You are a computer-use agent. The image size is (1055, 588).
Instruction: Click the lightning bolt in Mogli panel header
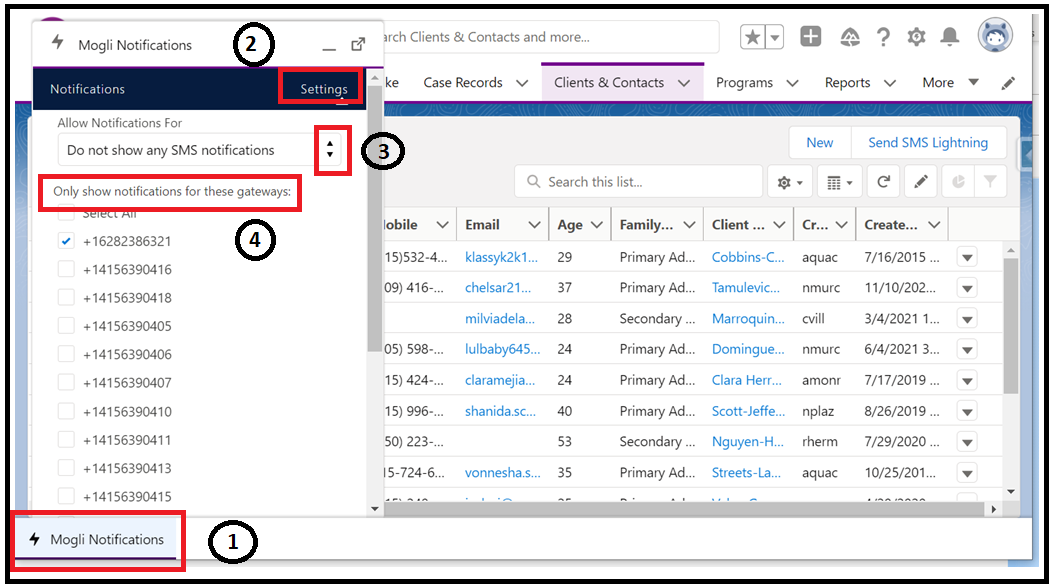click(58, 42)
